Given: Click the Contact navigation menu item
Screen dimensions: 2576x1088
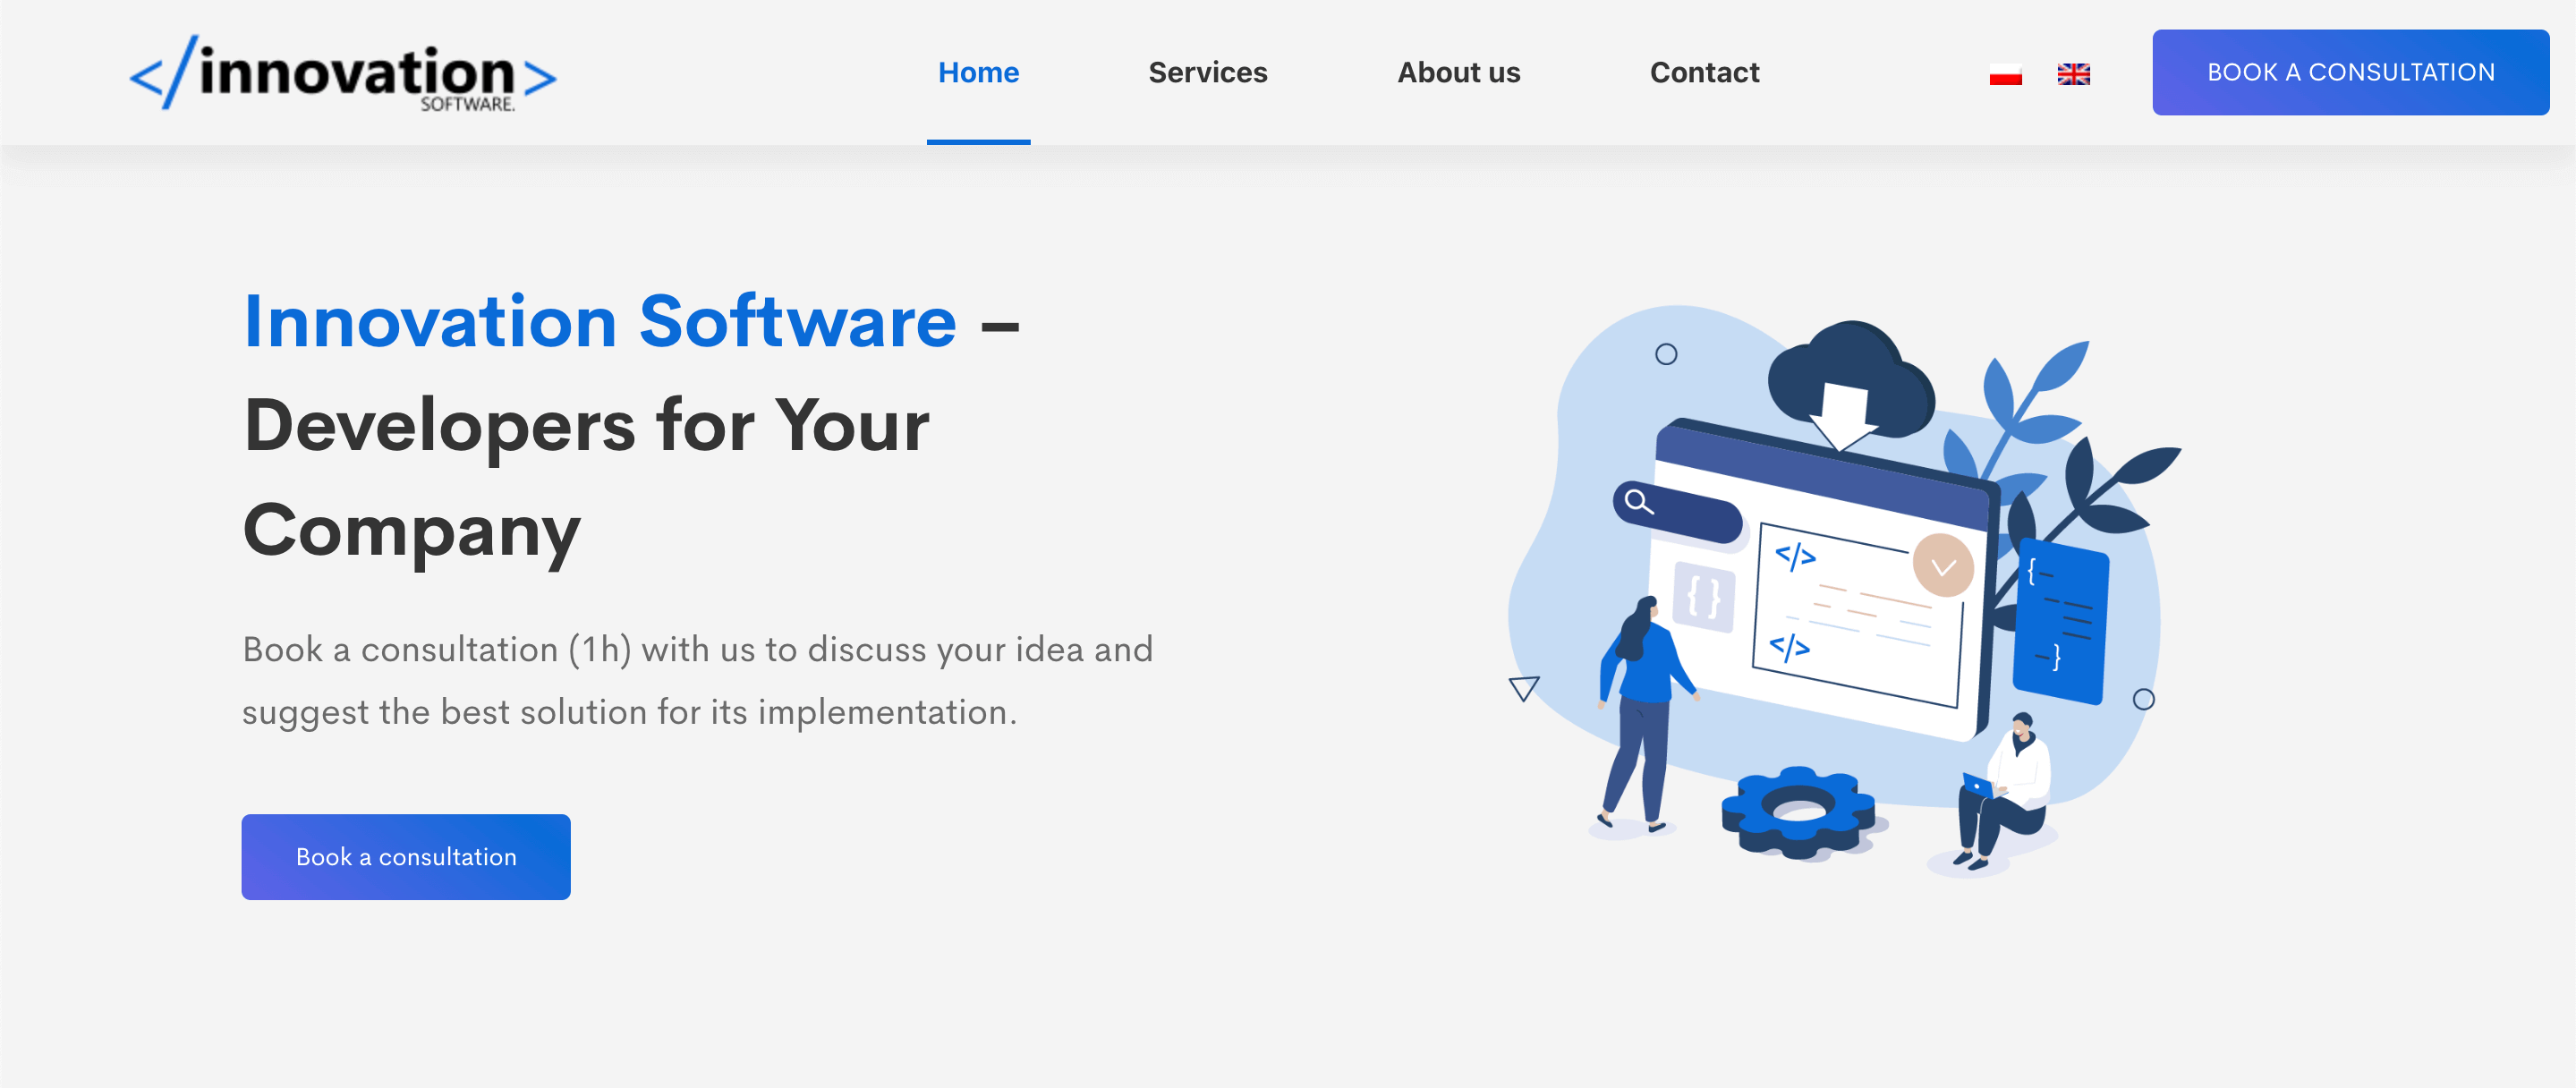Looking at the screenshot, I should point(1704,72).
